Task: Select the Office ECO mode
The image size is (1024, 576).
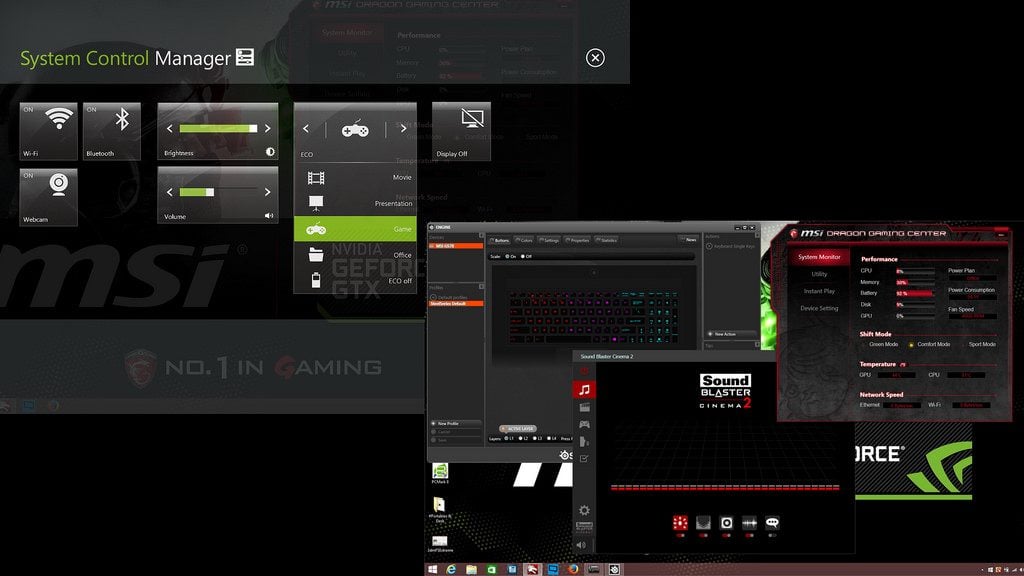Action: tap(355, 255)
